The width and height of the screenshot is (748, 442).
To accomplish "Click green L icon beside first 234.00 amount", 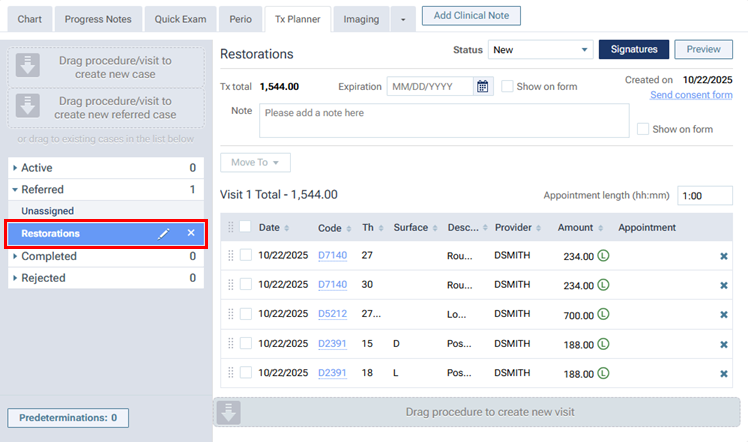I will click(x=603, y=256).
